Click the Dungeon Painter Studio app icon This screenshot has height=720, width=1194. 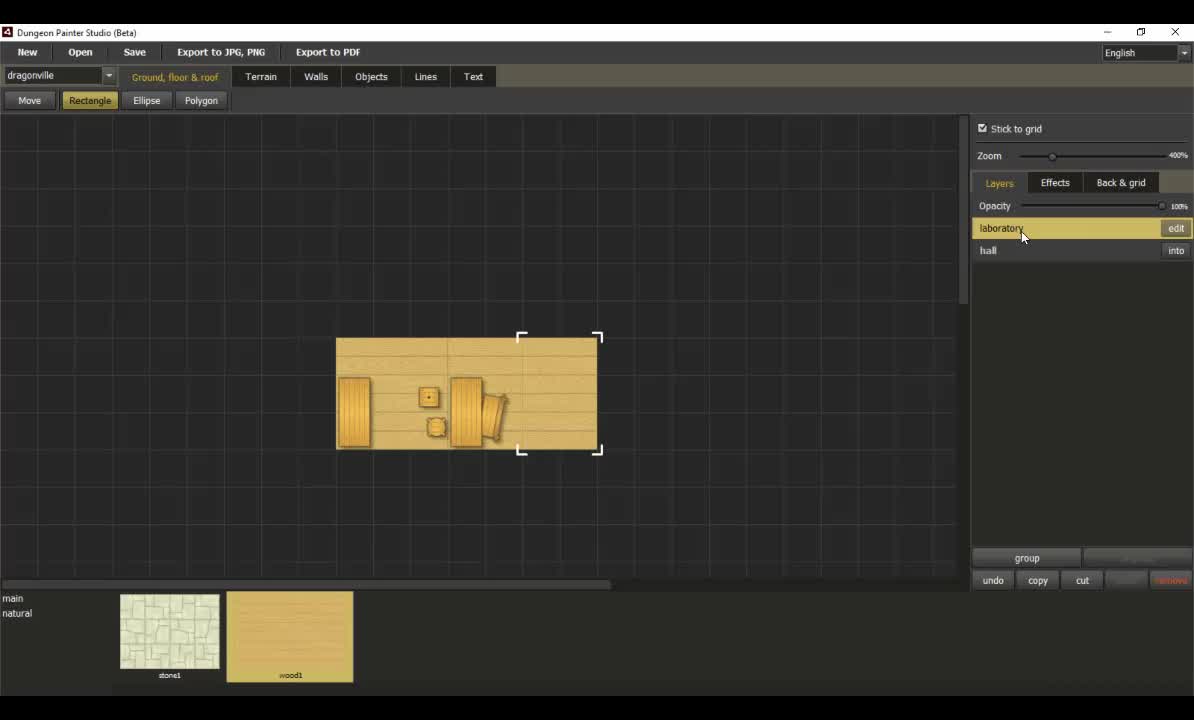[x=7, y=32]
